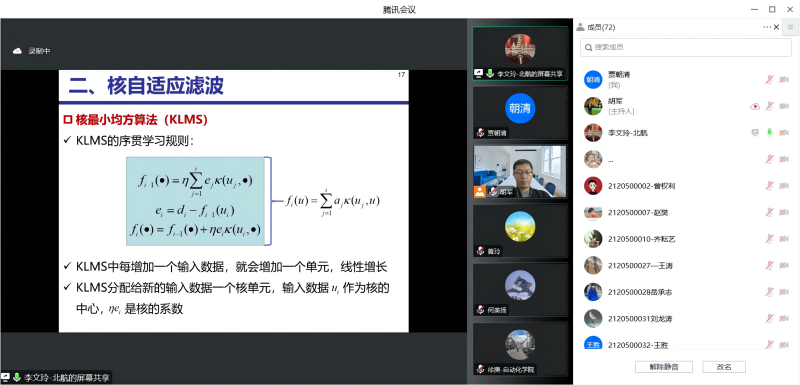Click 李文玲-北航's green microphone icon

(x=769, y=133)
